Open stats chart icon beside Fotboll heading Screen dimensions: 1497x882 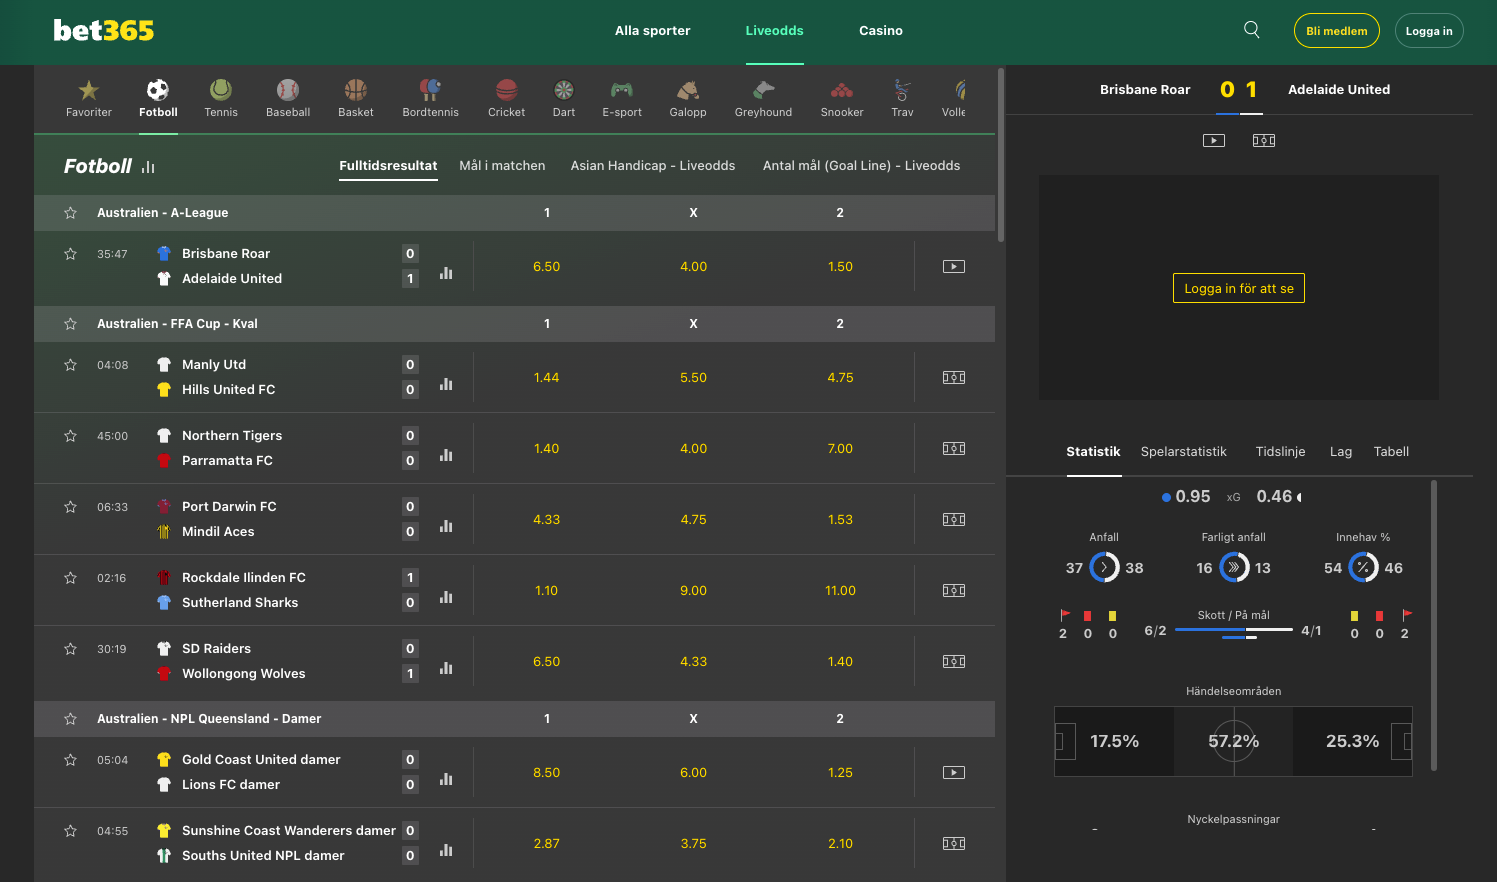coord(148,167)
